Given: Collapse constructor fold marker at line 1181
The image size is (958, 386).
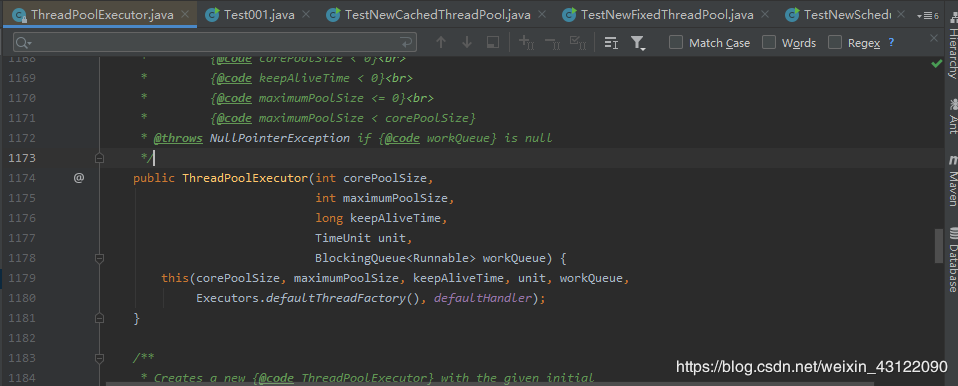Looking at the screenshot, I should (x=100, y=318).
